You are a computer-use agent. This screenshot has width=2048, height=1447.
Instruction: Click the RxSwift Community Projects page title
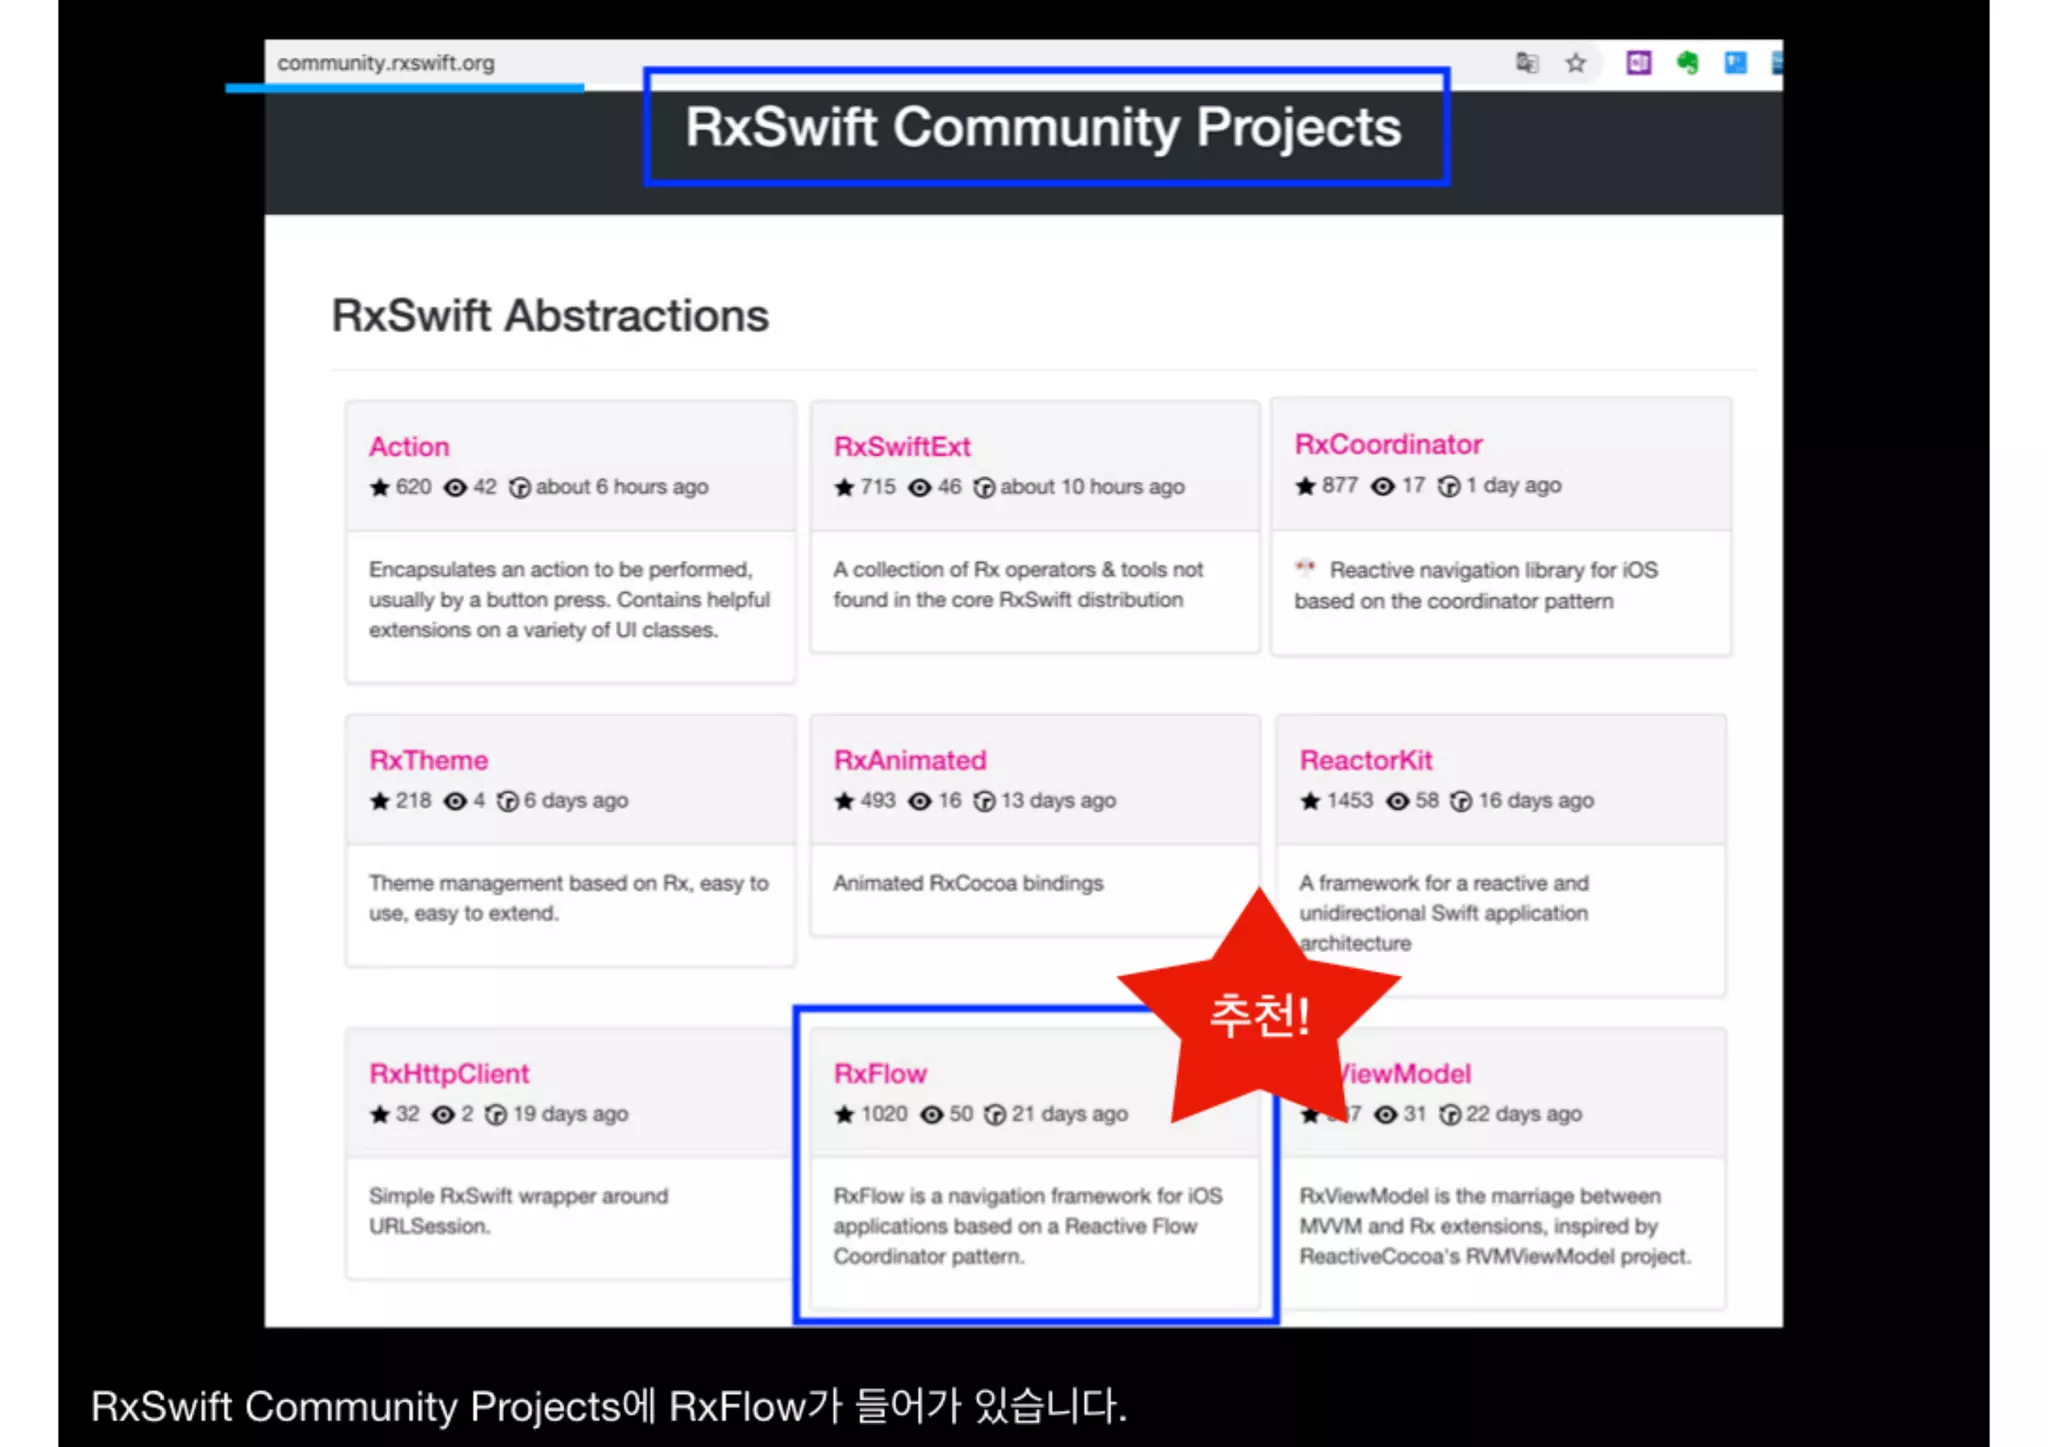pos(1043,127)
